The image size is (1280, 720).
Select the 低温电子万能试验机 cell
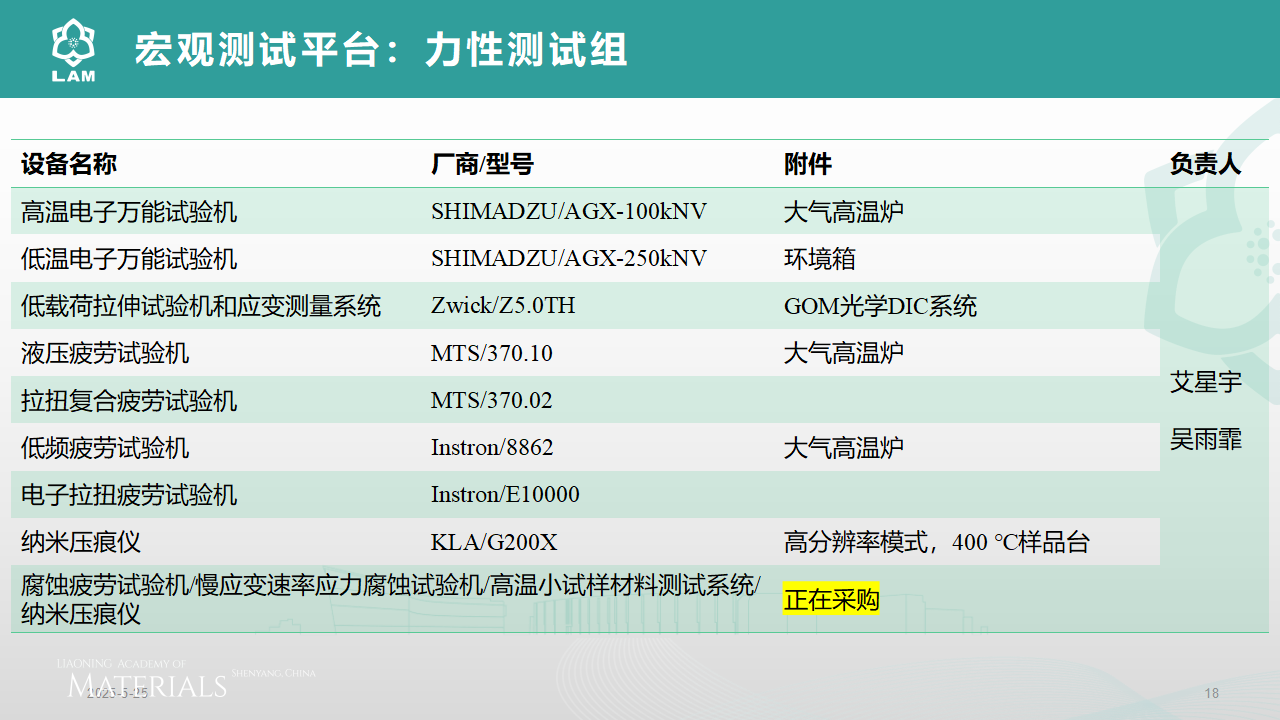point(129,259)
